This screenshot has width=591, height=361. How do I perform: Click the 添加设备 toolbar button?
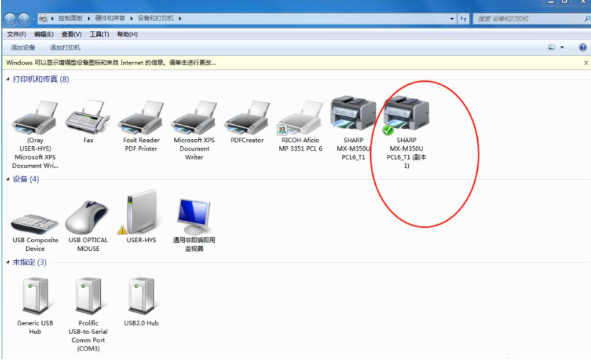(23, 47)
